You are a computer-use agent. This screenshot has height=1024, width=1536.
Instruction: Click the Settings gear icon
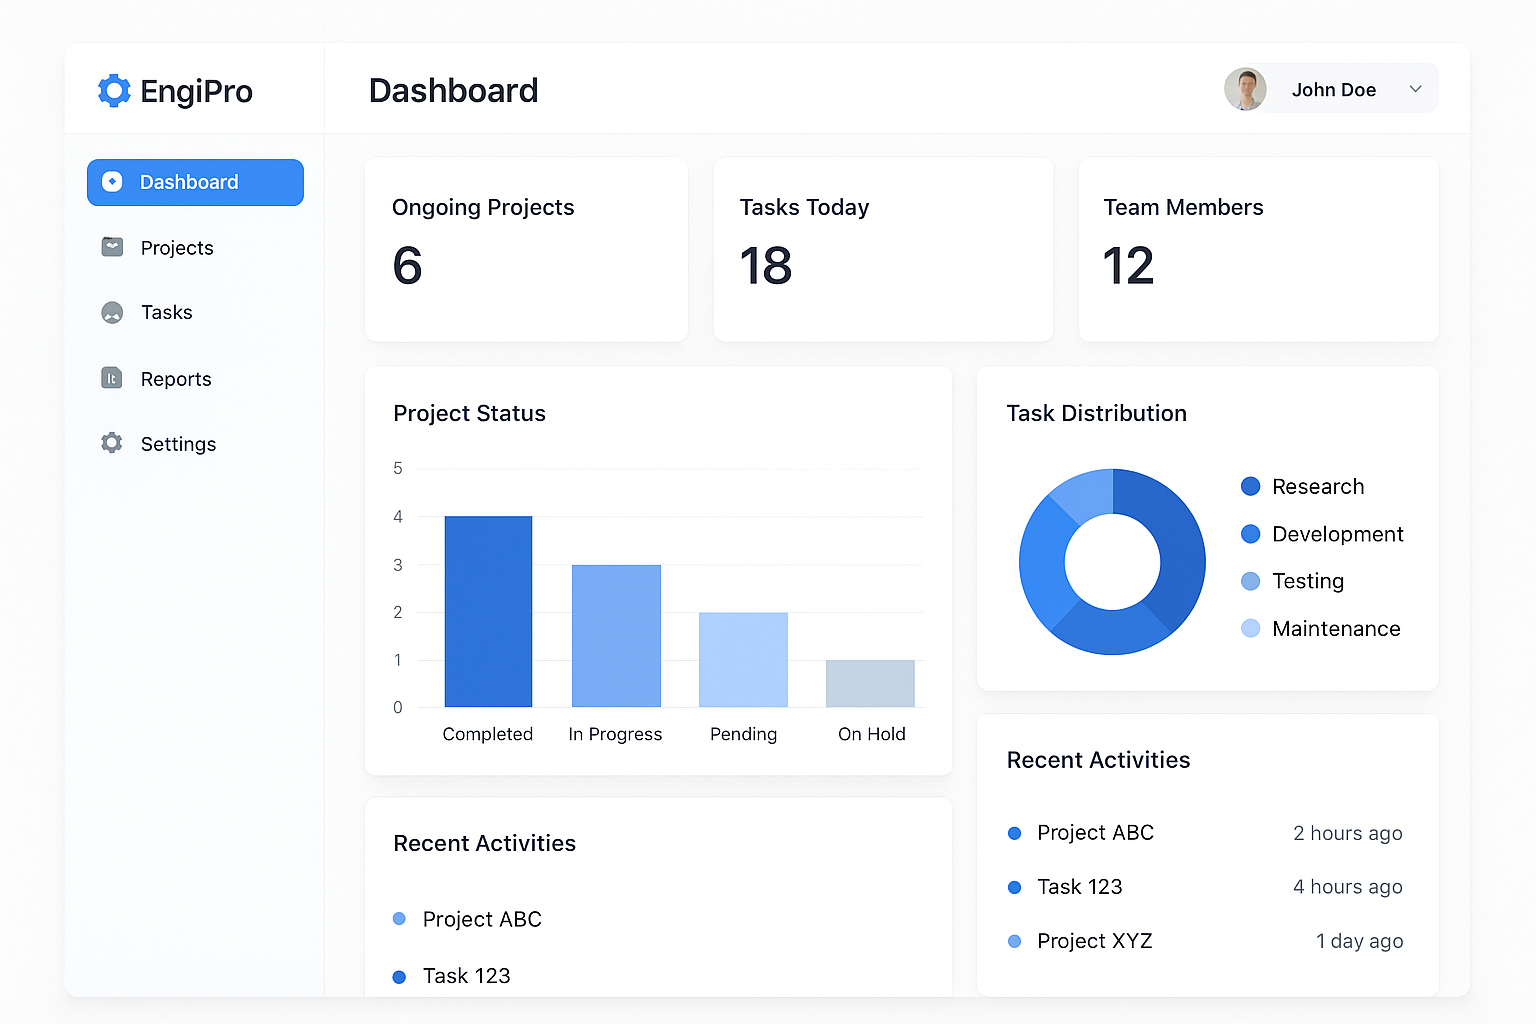[112, 443]
